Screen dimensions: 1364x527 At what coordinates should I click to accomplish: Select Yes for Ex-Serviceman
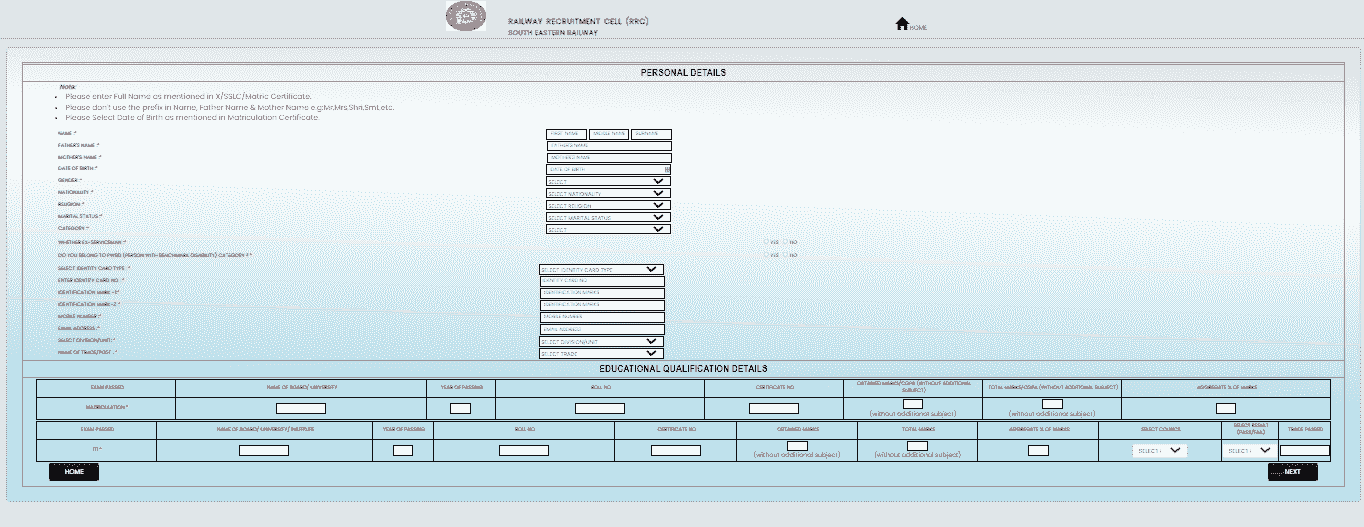pyautogui.click(x=765, y=242)
